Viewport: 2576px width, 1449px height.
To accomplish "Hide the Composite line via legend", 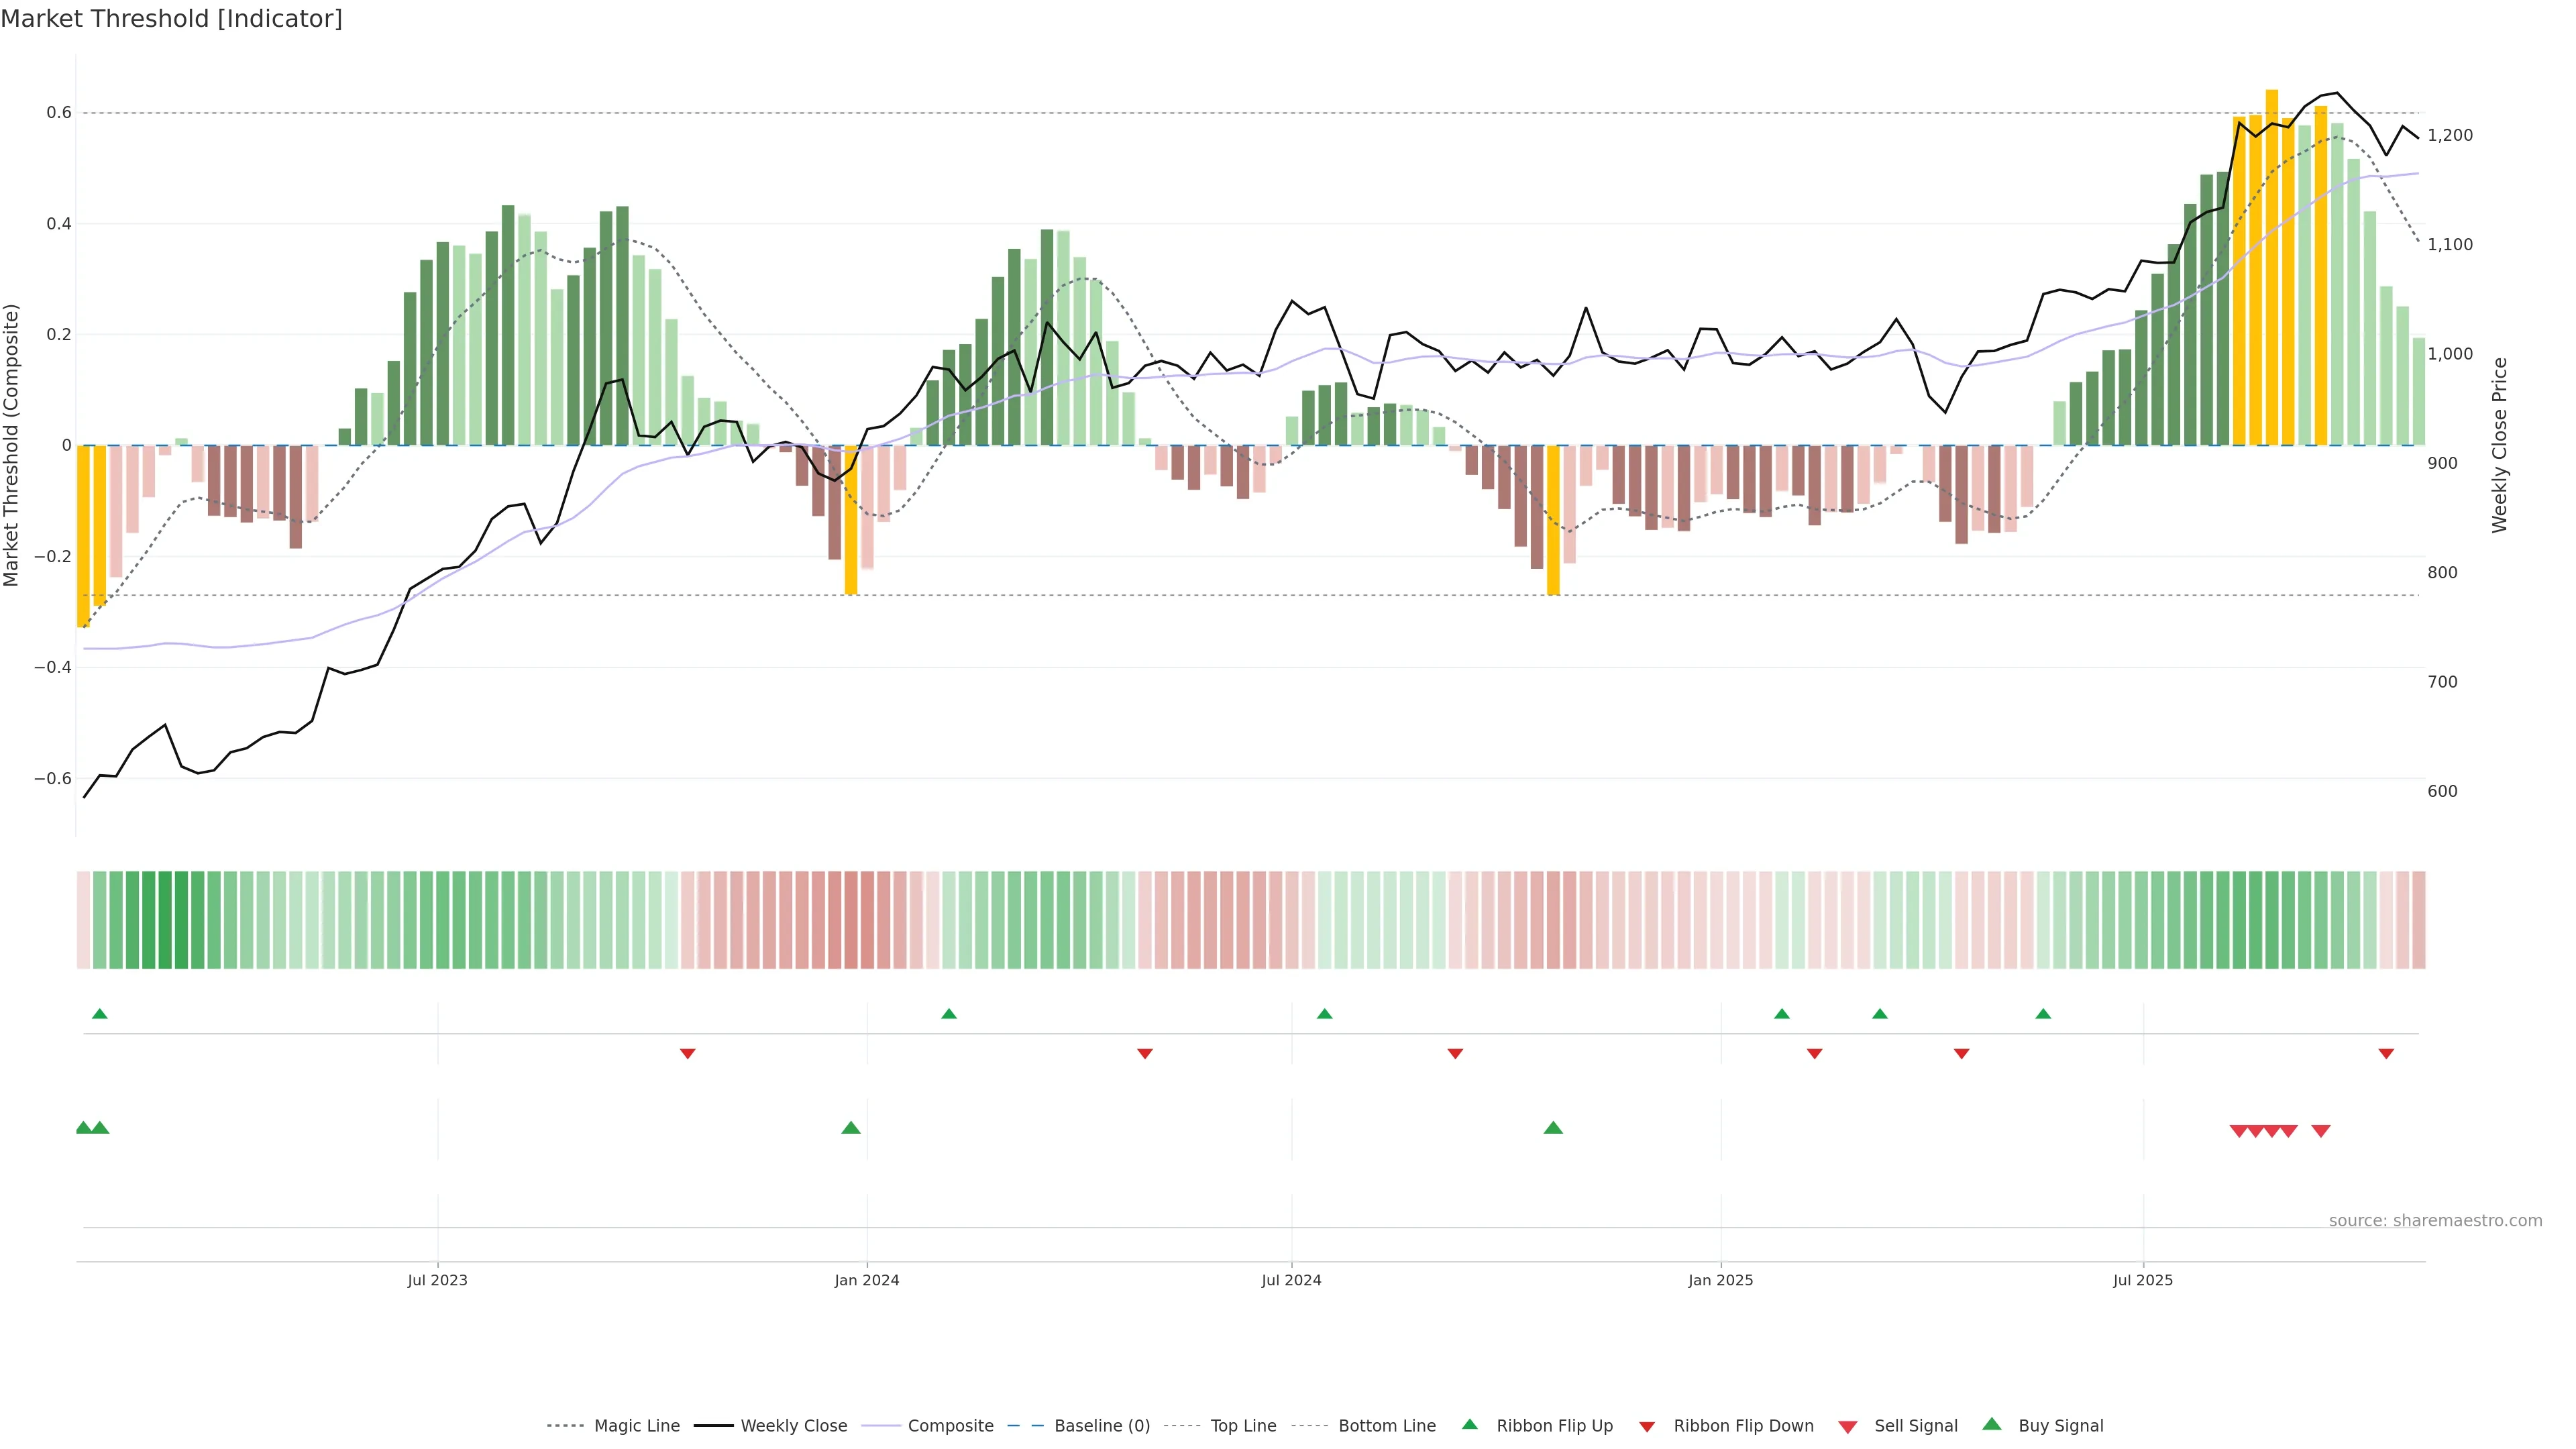I will 950,1426.
